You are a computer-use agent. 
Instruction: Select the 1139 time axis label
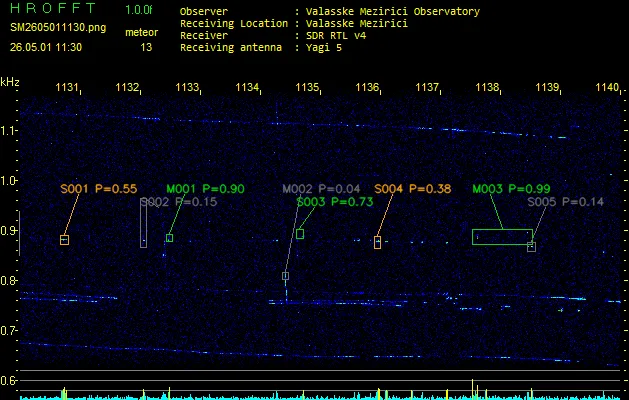pyautogui.click(x=547, y=87)
